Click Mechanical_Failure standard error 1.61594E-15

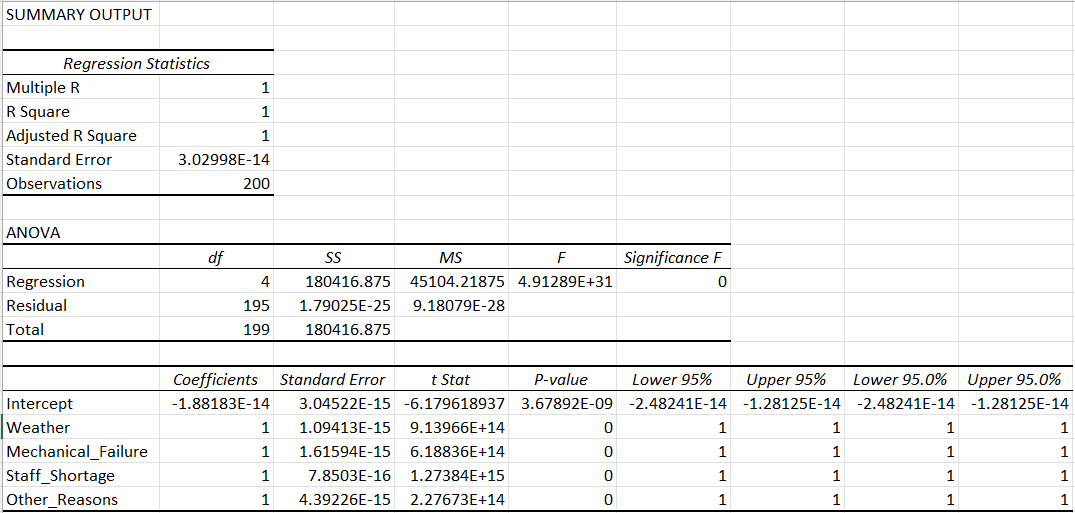point(334,452)
